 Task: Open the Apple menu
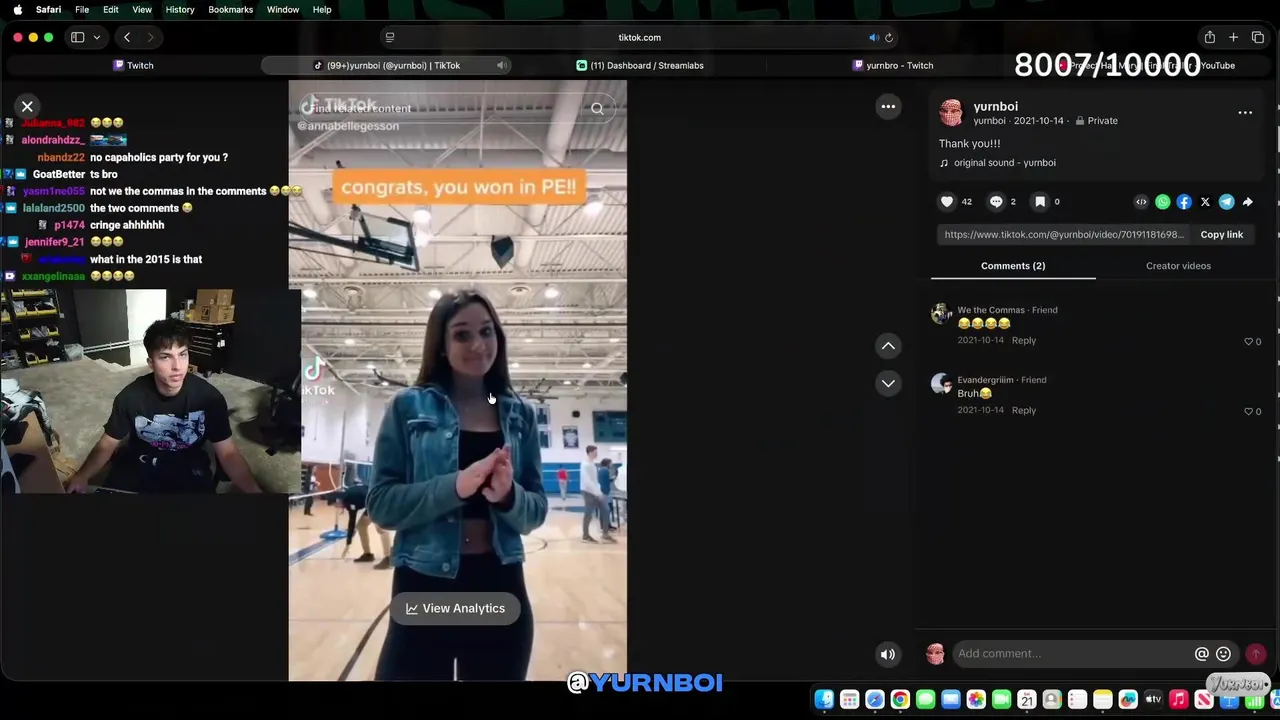[x=17, y=9]
